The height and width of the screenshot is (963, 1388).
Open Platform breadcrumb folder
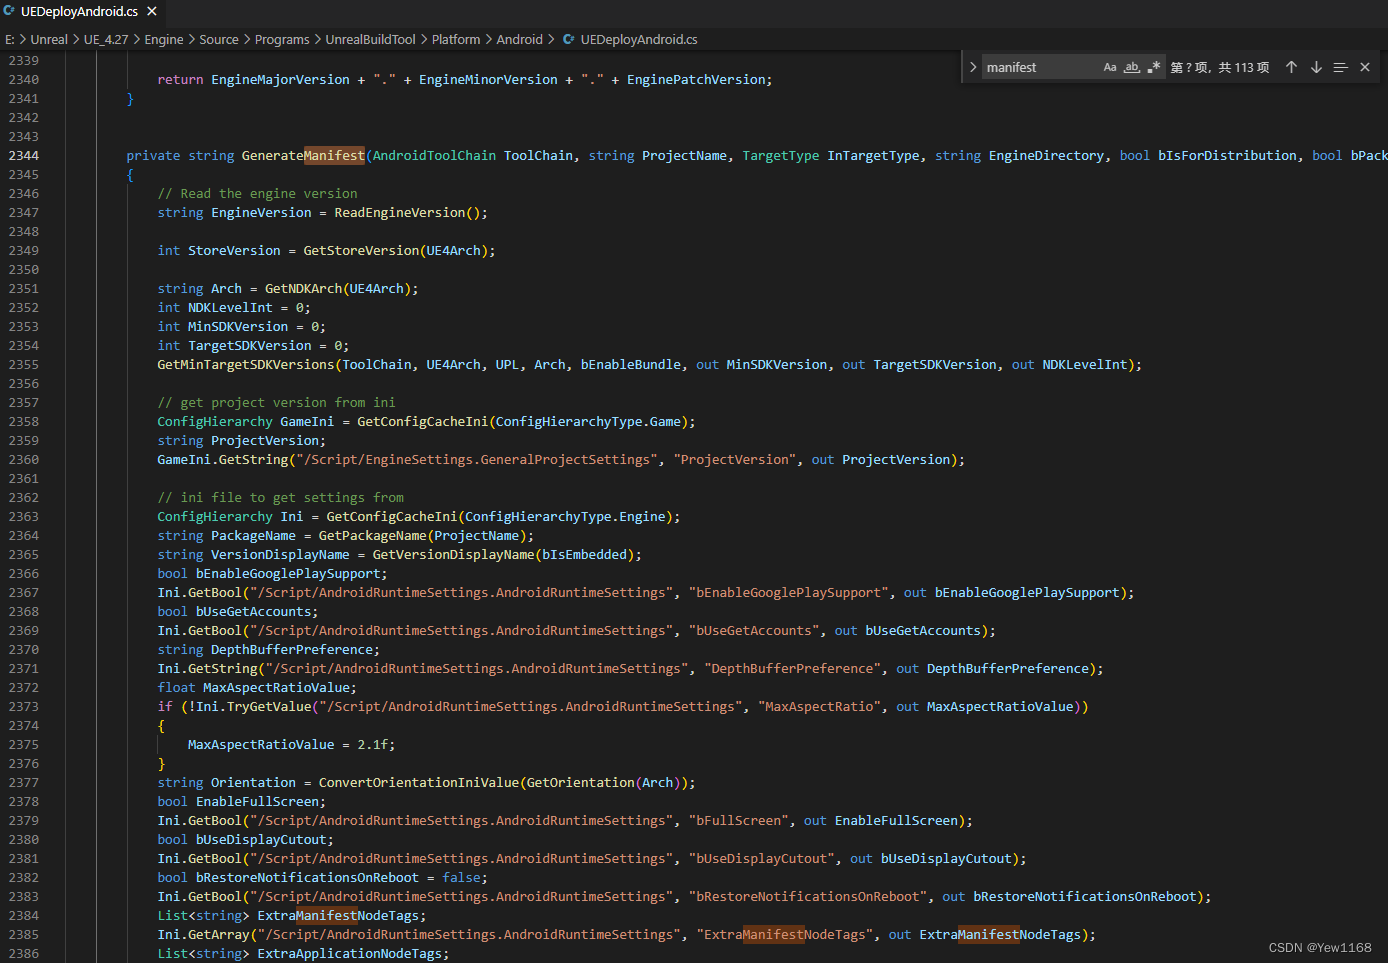pyautogui.click(x=456, y=40)
